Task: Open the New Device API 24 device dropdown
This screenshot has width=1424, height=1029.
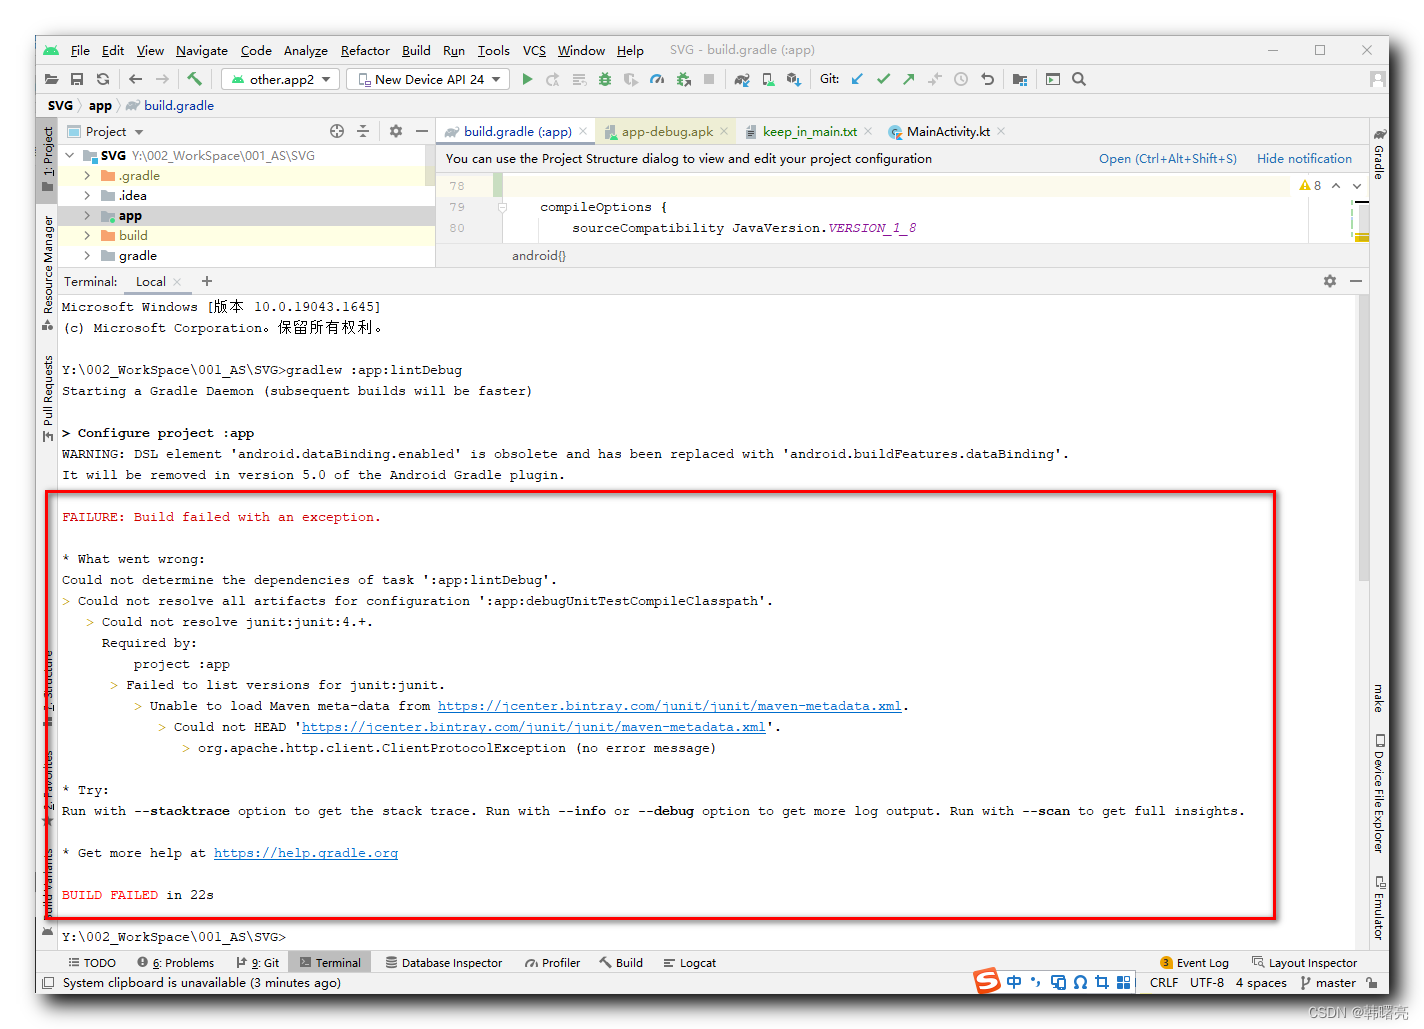Action: tap(428, 79)
